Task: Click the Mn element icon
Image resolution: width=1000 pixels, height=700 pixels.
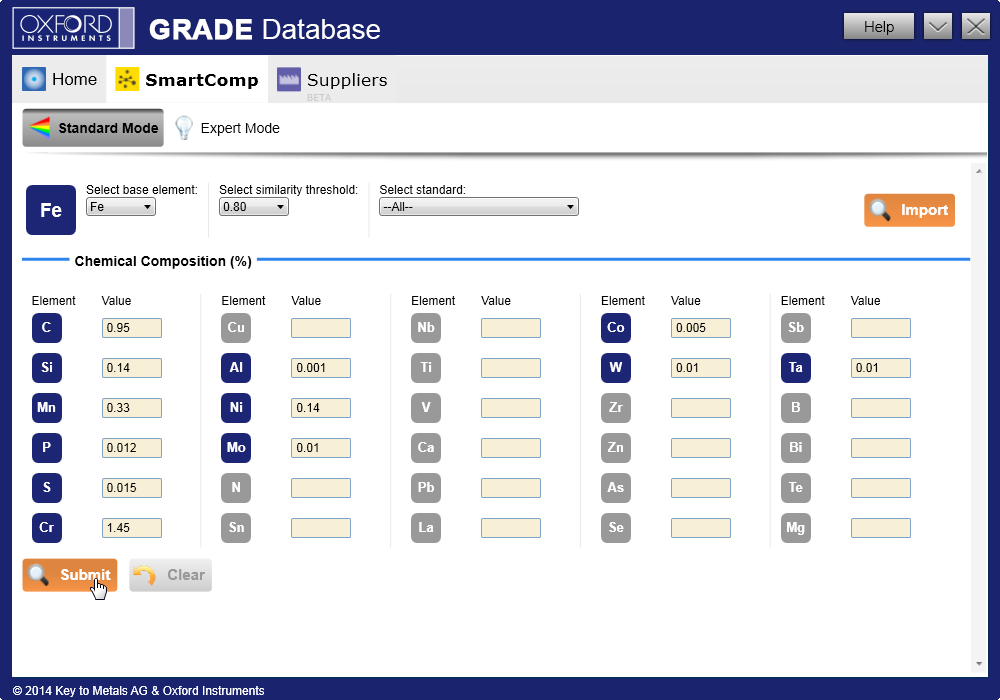Action: pyautogui.click(x=47, y=408)
